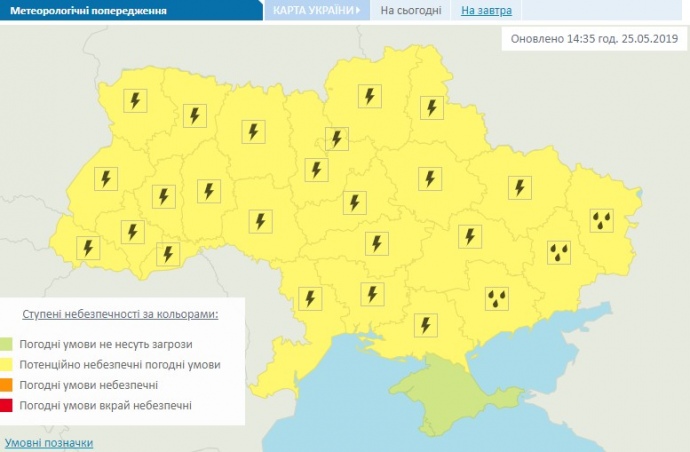Screen dimensions: 690x452
Task: Select the rain drops icon over Donetsk region
Action: [x=559, y=252]
